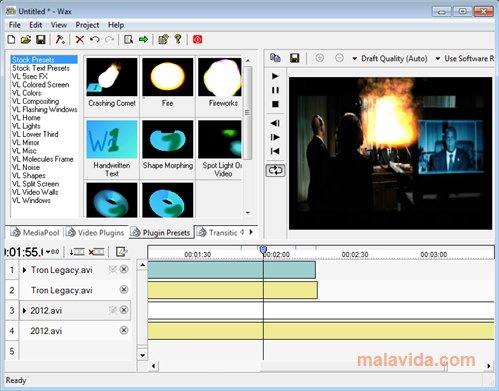Select the Fire preset thumbnail

168,77
